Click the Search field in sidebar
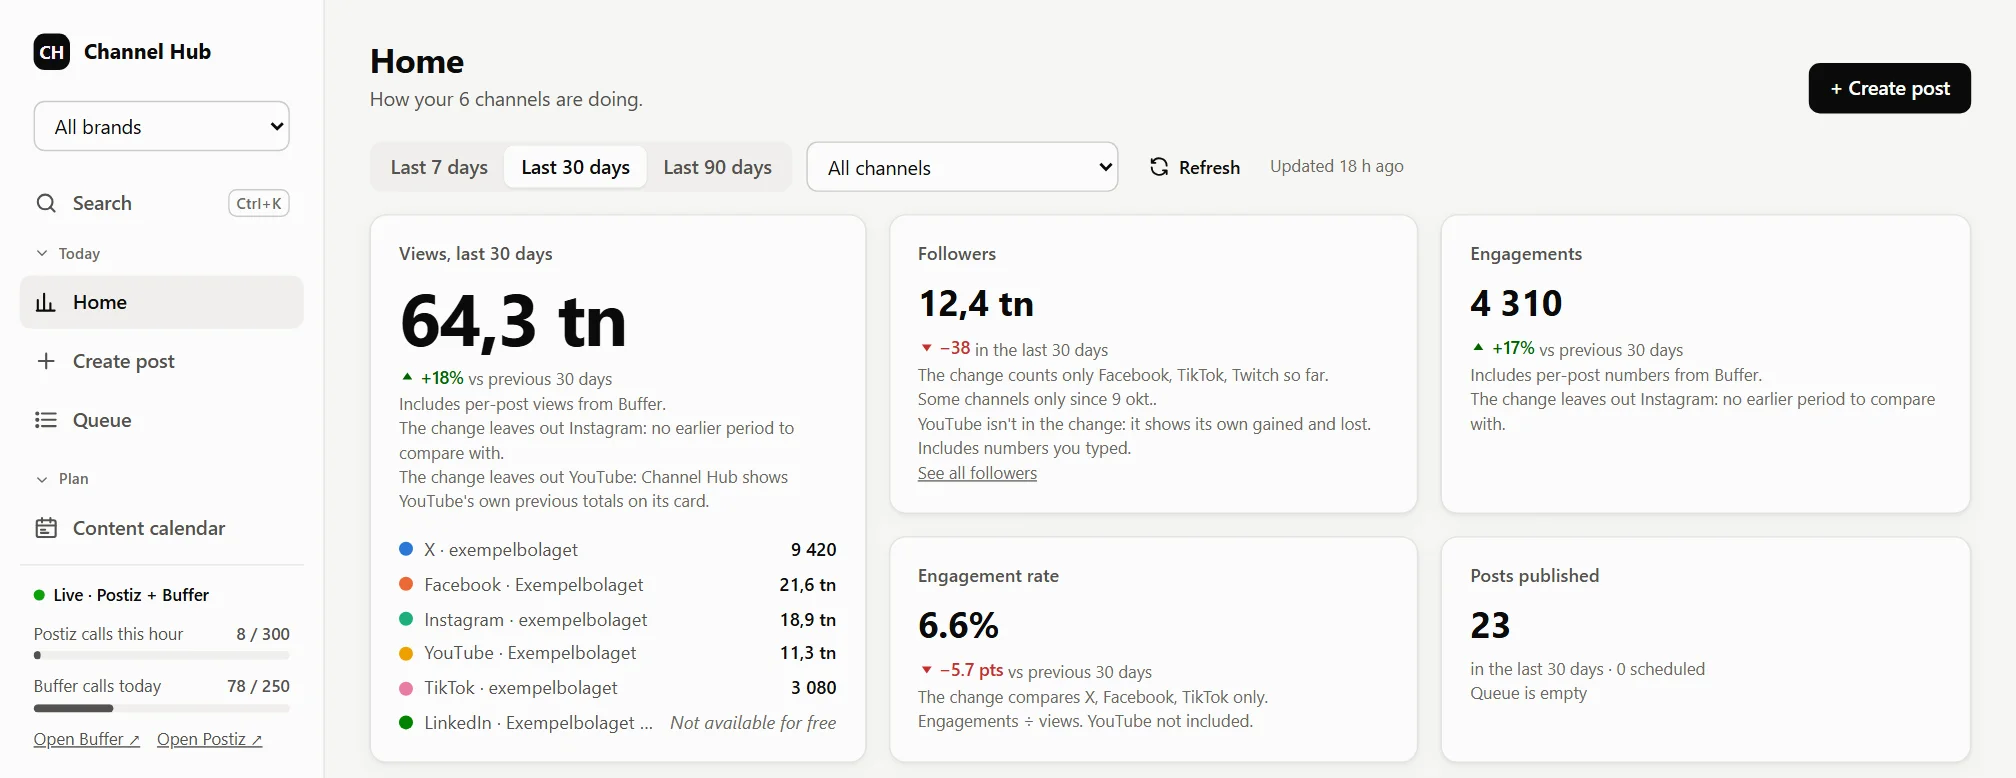 click(162, 203)
